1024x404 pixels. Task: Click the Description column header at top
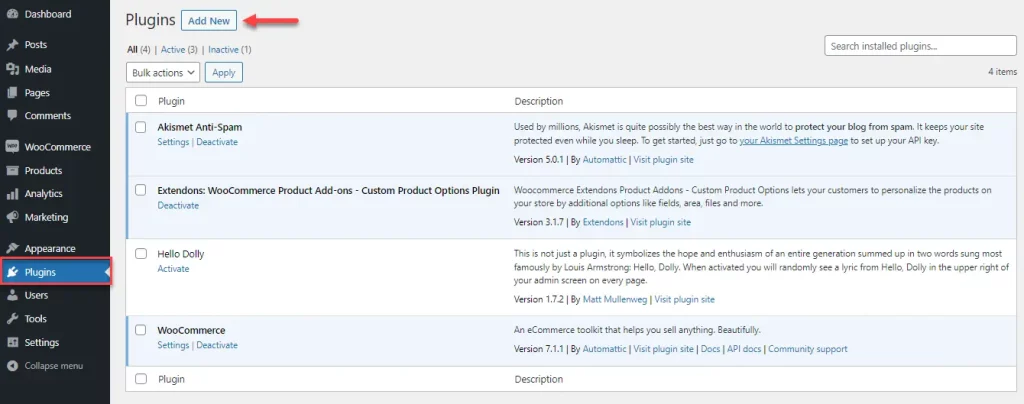point(539,101)
